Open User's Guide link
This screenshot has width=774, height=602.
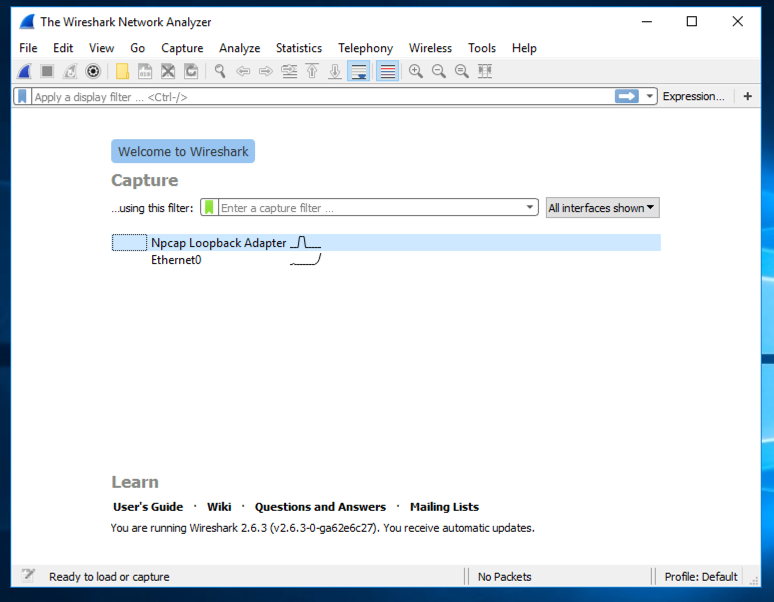pyautogui.click(x=148, y=507)
